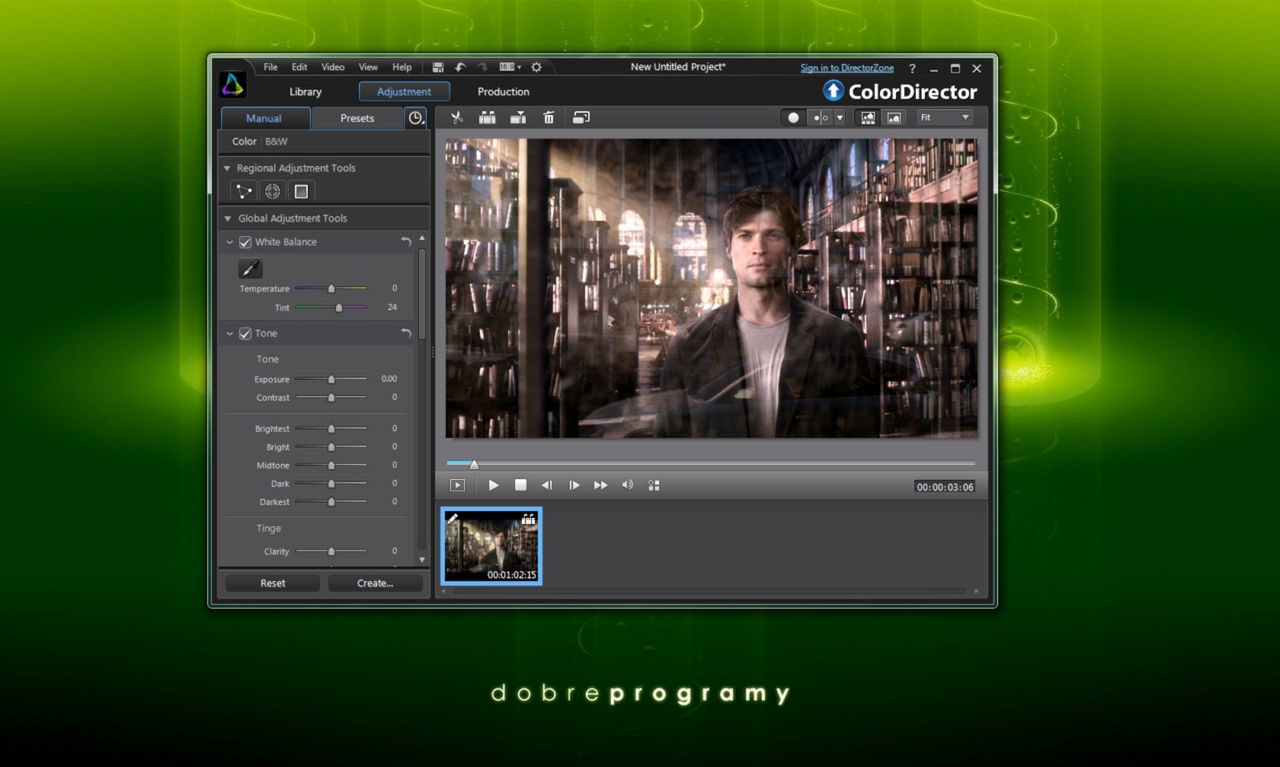Reset White Balance with its undo arrow

(x=406, y=242)
